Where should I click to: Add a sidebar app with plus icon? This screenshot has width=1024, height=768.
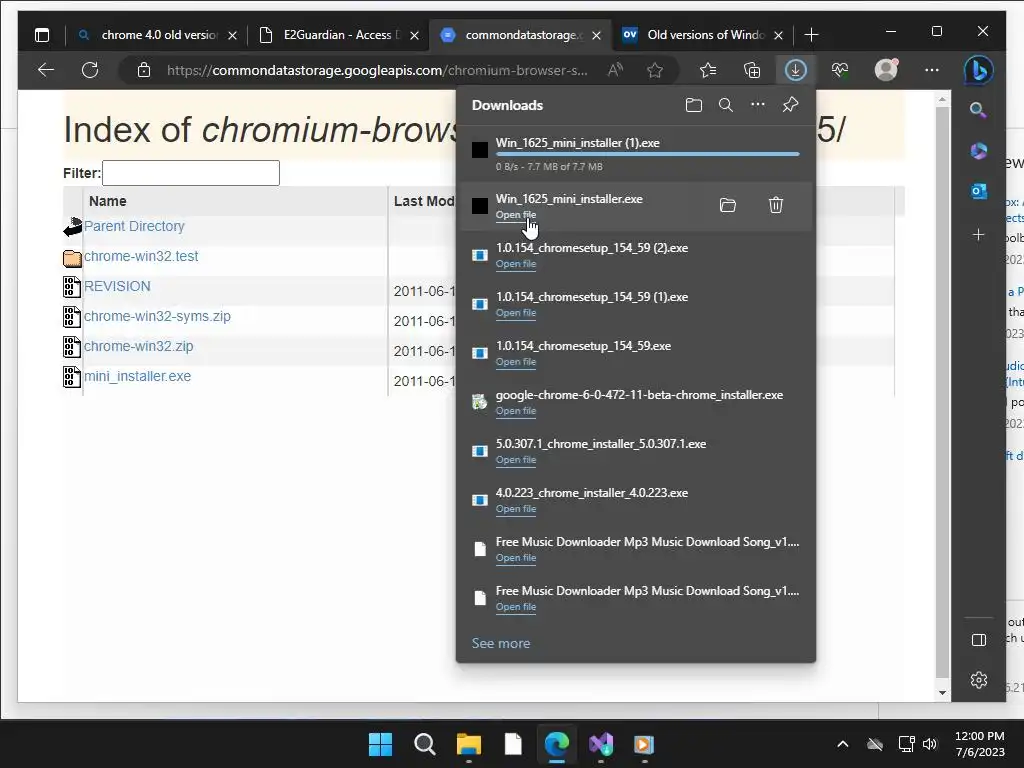click(x=978, y=234)
